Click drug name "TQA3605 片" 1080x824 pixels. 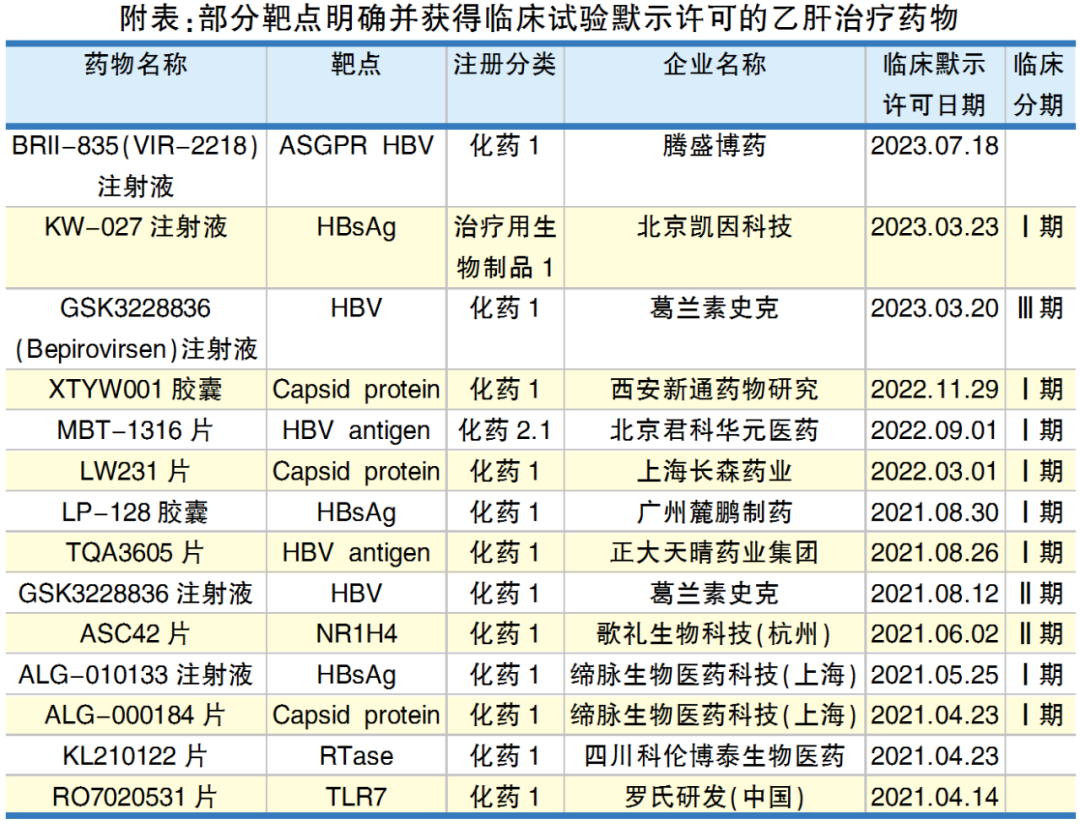pos(136,553)
